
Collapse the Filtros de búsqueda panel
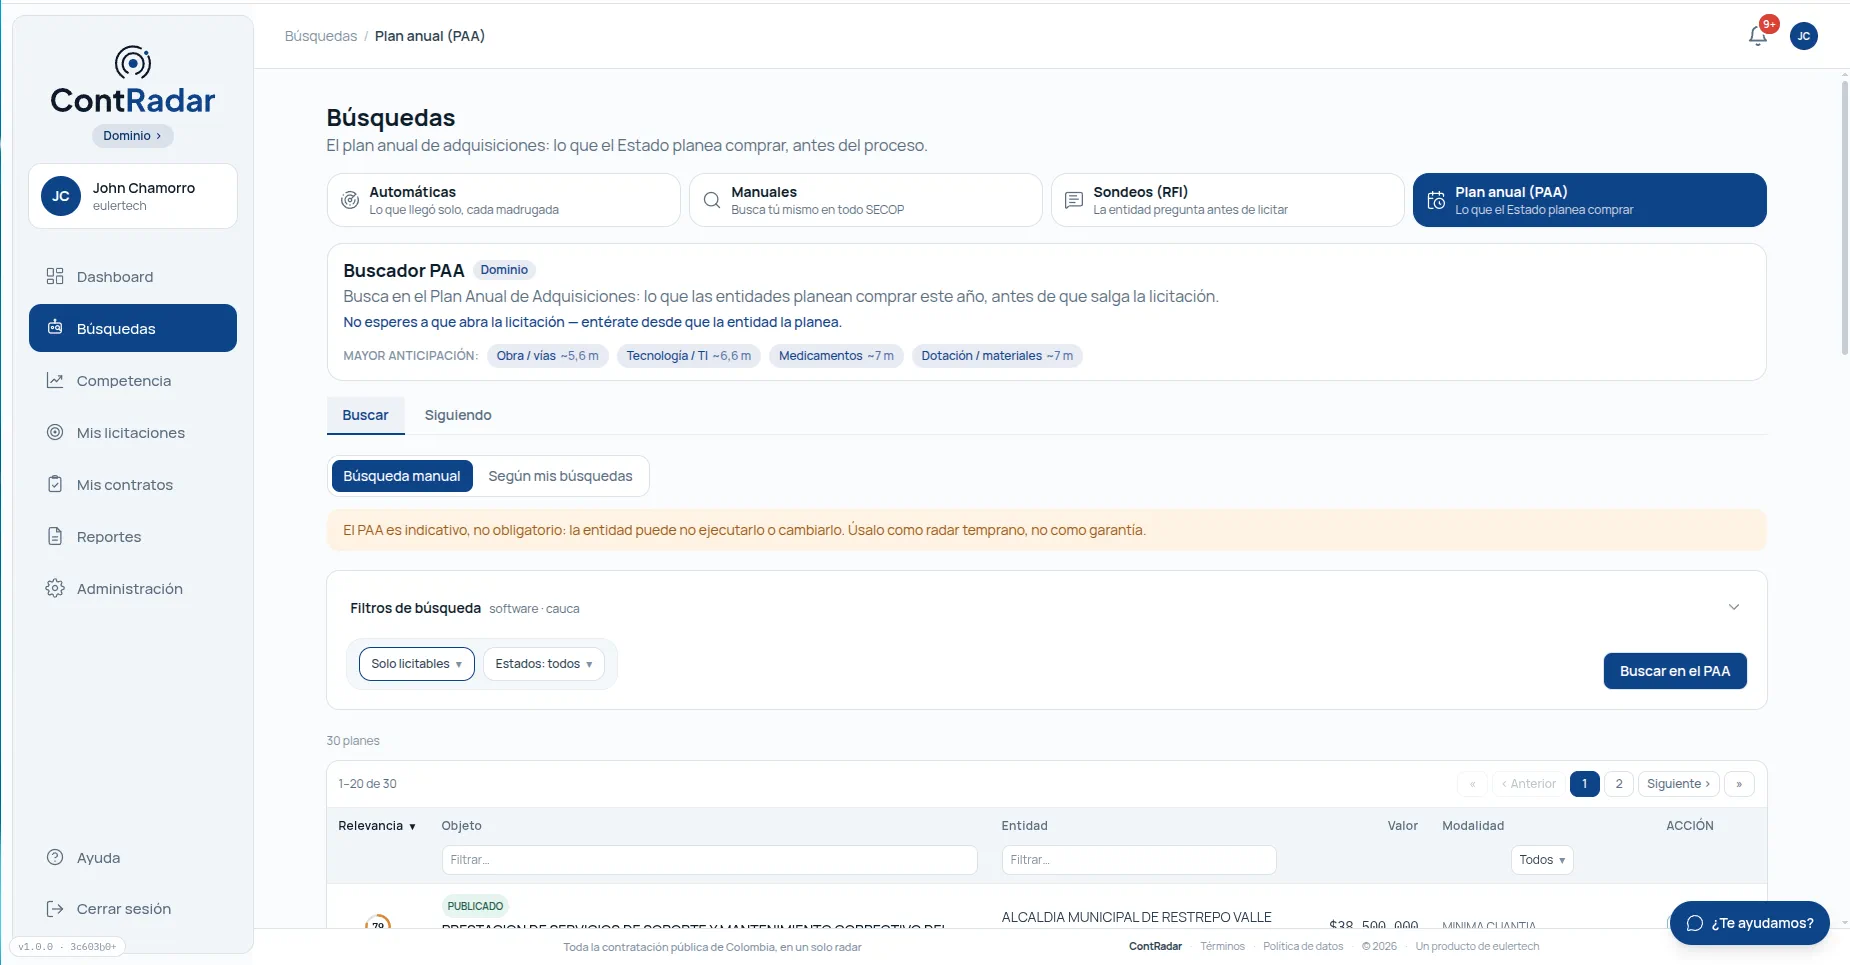[x=1734, y=607]
